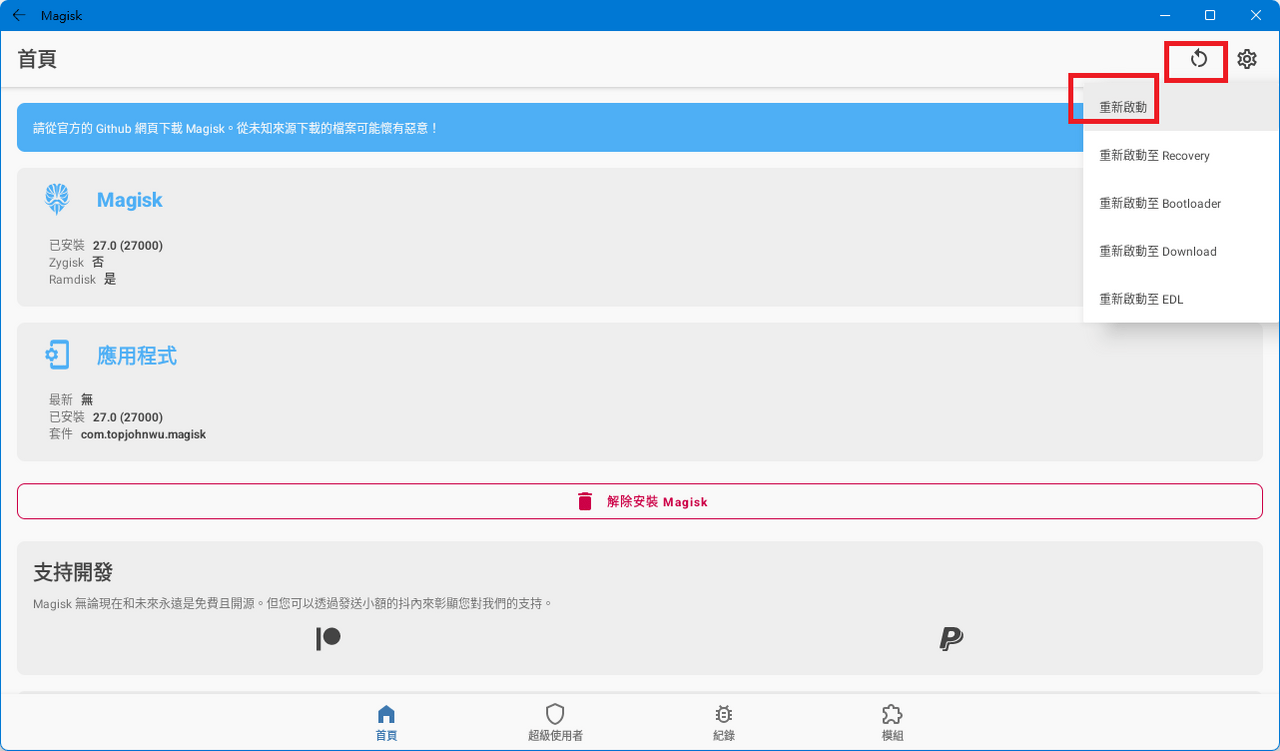Image resolution: width=1280 pixels, height=751 pixels.
Task: Click the 應用程式 card heading
Action: coord(137,356)
